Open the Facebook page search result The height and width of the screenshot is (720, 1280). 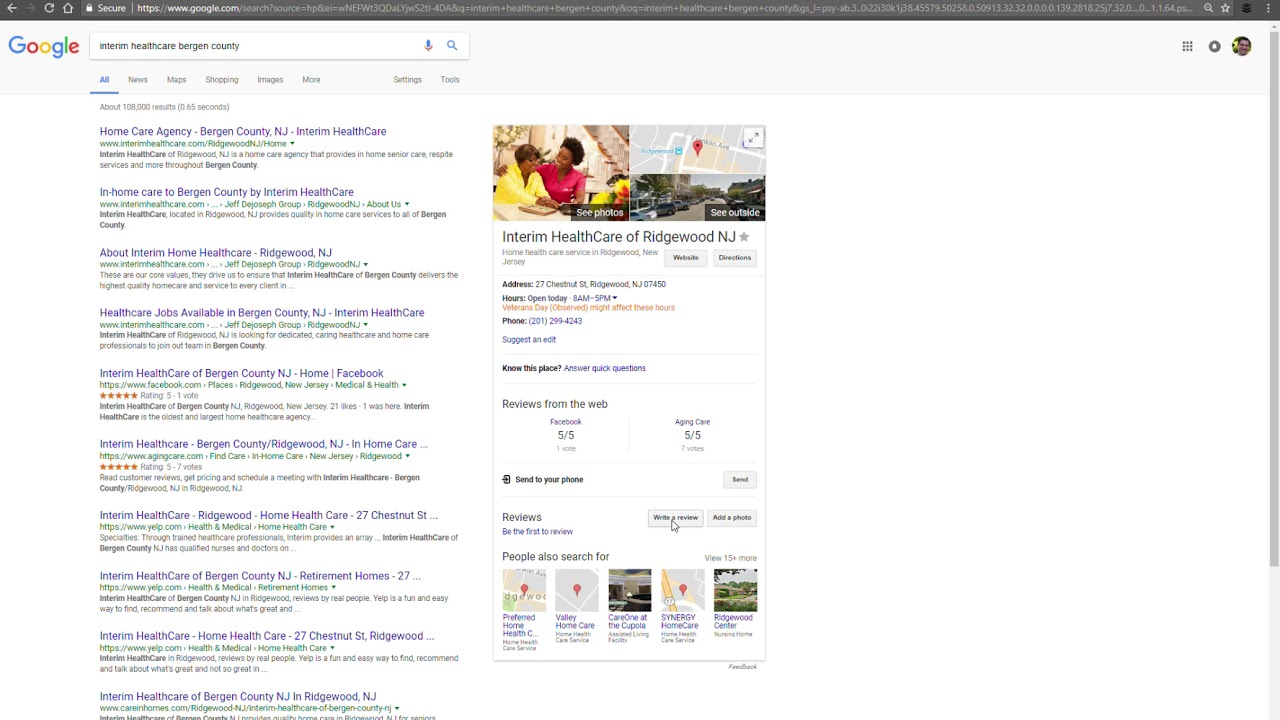point(241,374)
